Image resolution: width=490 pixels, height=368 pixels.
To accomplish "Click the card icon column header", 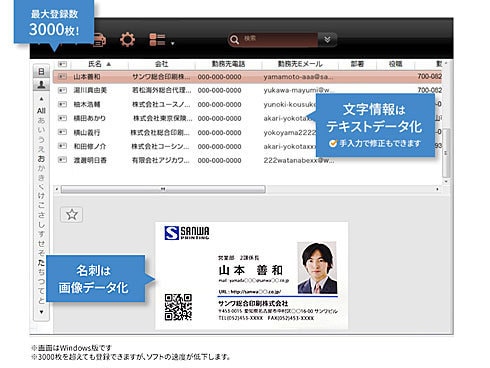I will tap(62, 64).
